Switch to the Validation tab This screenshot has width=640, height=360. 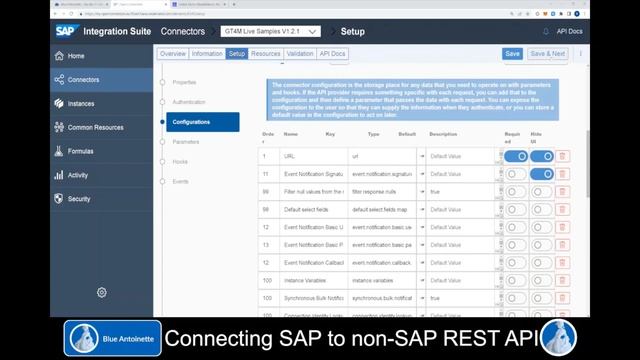coord(300,53)
